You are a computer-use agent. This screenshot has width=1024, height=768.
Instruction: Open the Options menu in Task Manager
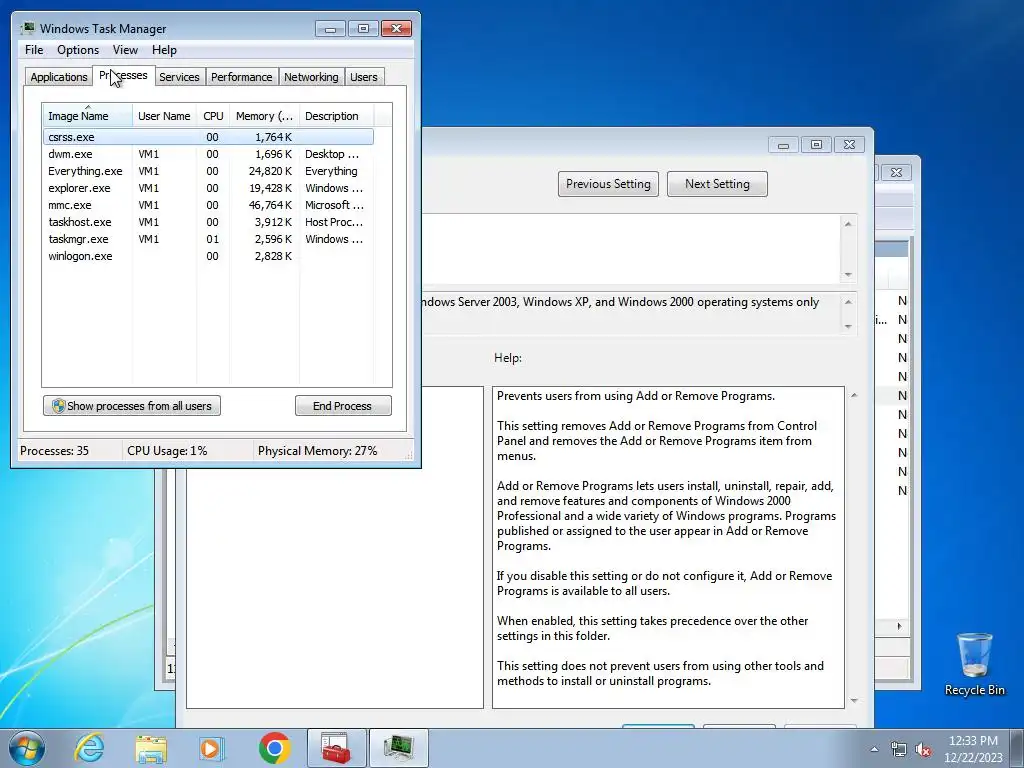point(78,50)
